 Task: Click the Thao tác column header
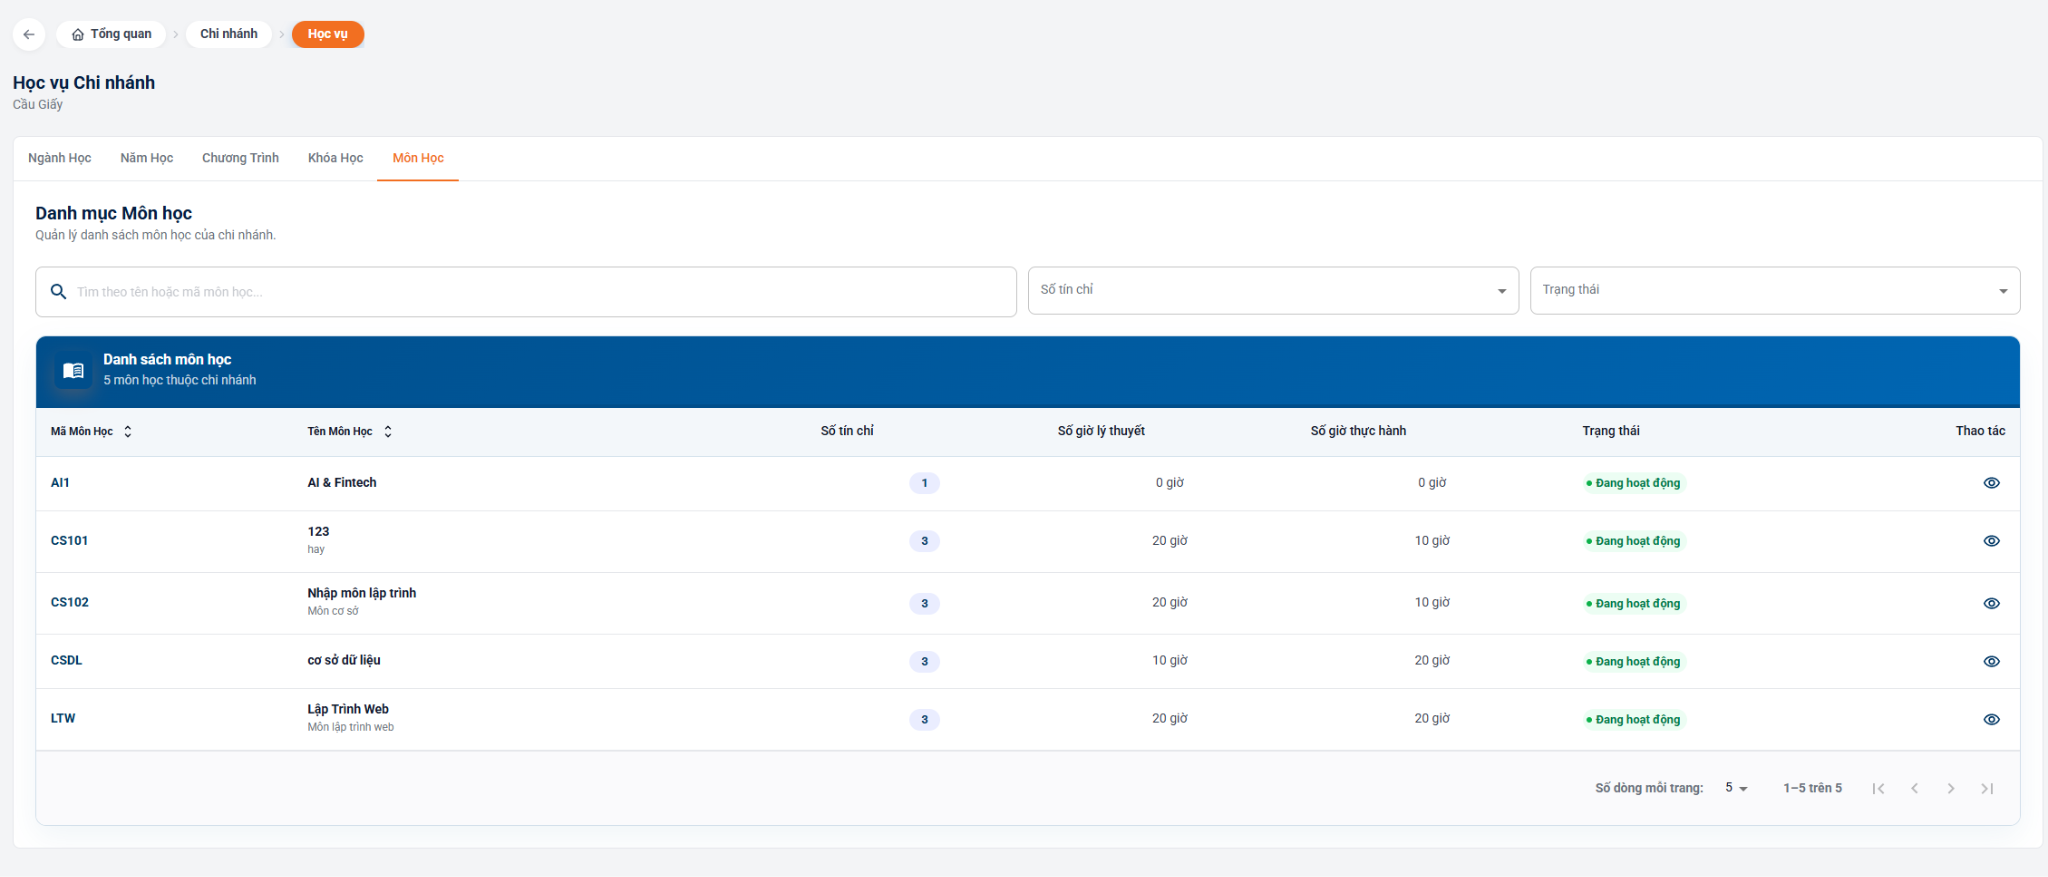[1980, 431]
